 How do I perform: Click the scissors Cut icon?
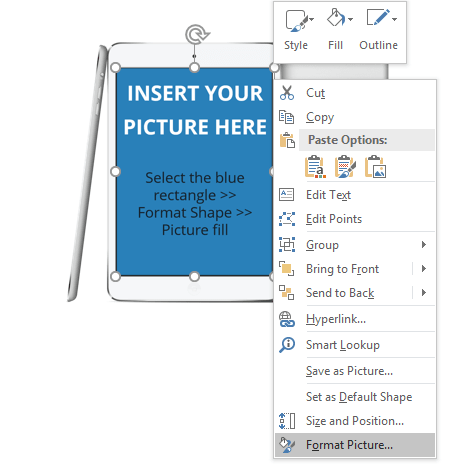(287, 93)
